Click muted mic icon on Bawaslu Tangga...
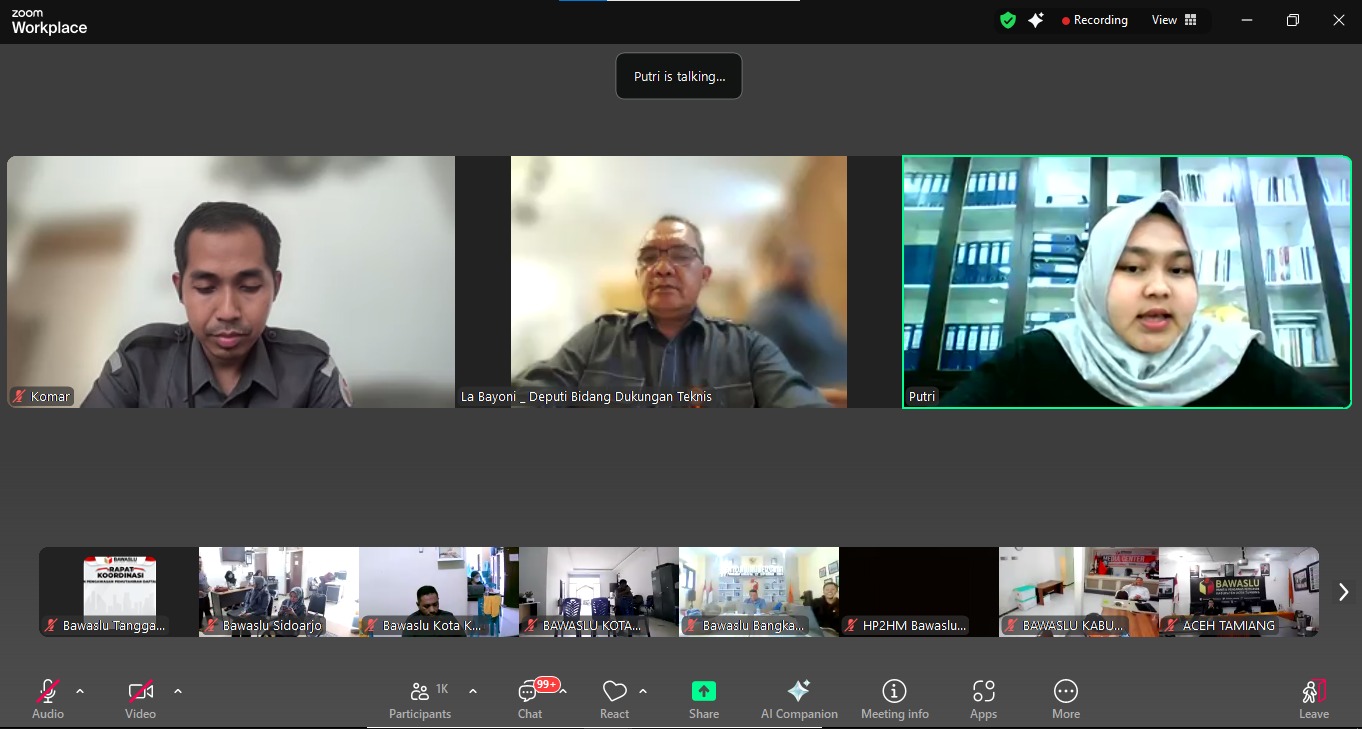The image size is (1362, 729). (51, 626)
